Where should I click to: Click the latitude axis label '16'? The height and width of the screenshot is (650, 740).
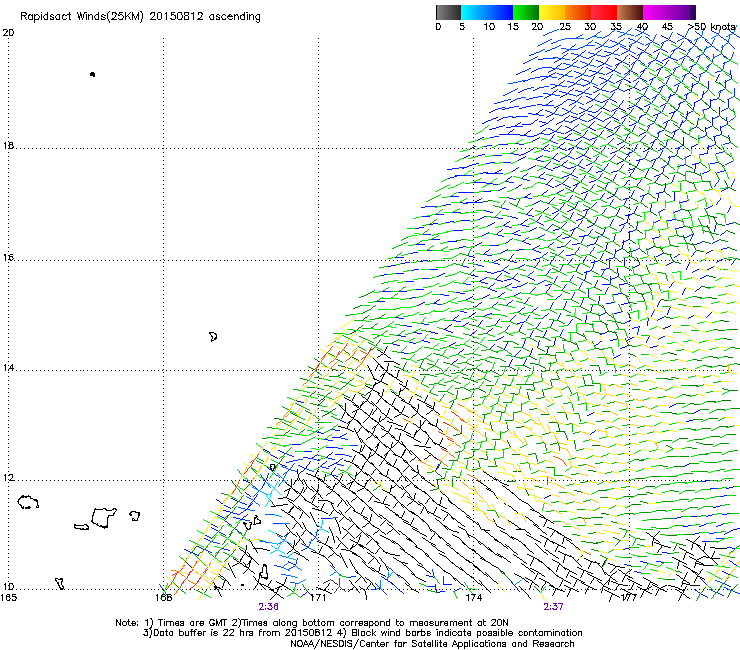point(8,257)
